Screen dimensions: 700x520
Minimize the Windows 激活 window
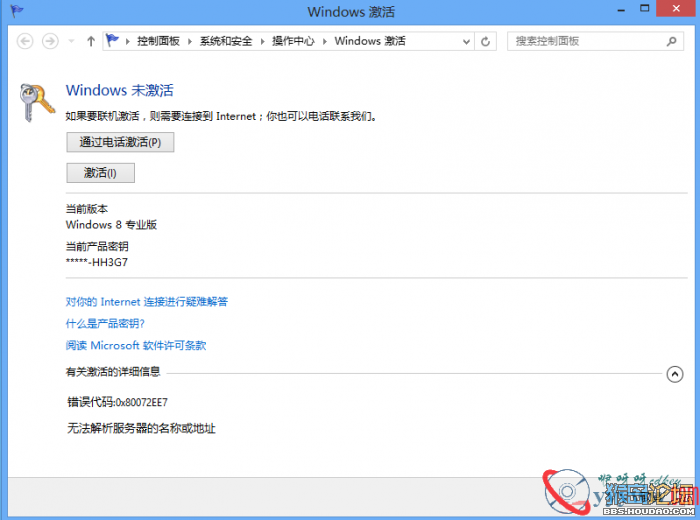[621, 9]
